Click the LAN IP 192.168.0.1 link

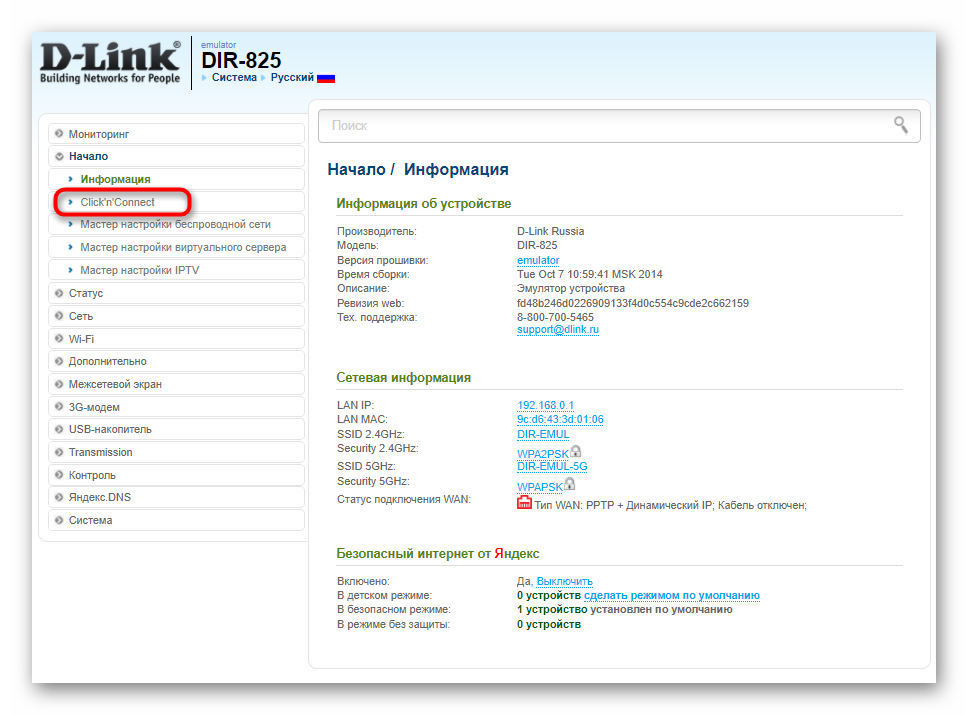click(545, 405)
